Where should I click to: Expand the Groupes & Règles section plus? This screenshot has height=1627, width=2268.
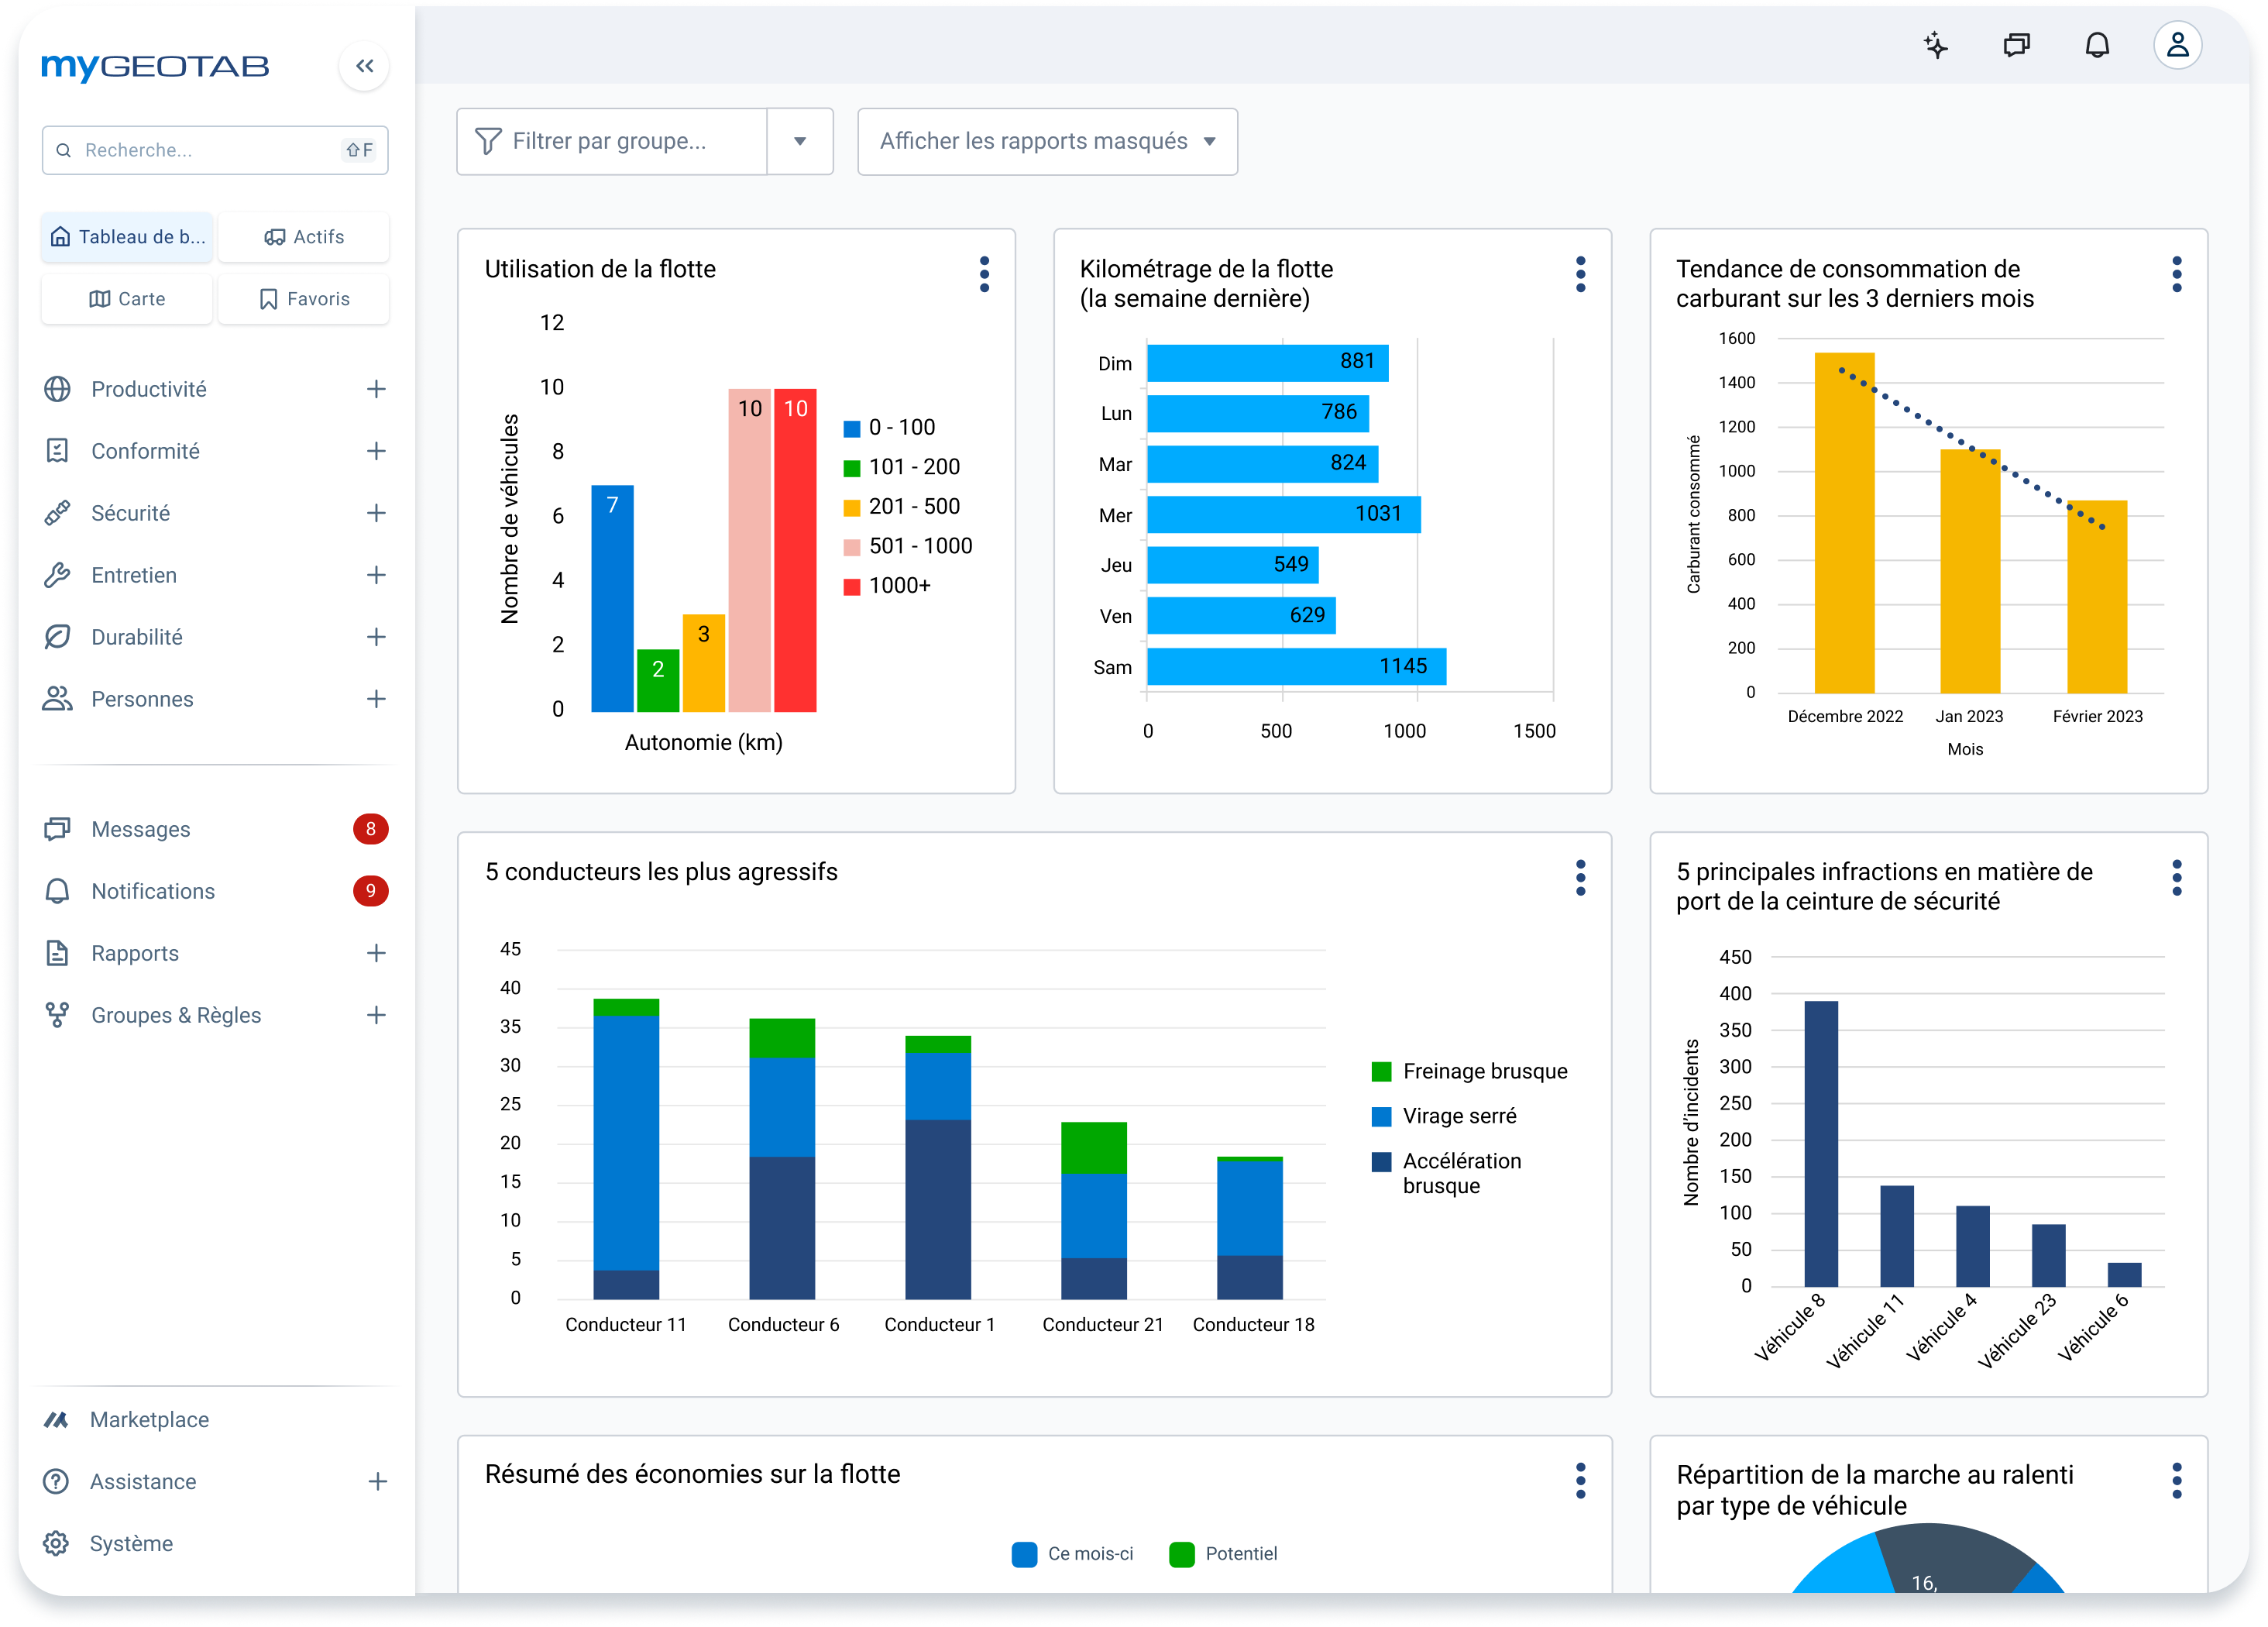tap(376, 1015)
